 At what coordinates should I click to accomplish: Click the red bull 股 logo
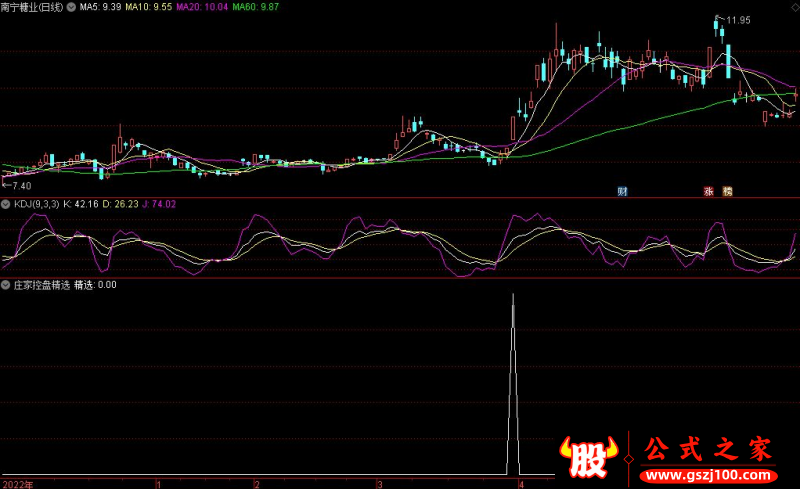590,459
